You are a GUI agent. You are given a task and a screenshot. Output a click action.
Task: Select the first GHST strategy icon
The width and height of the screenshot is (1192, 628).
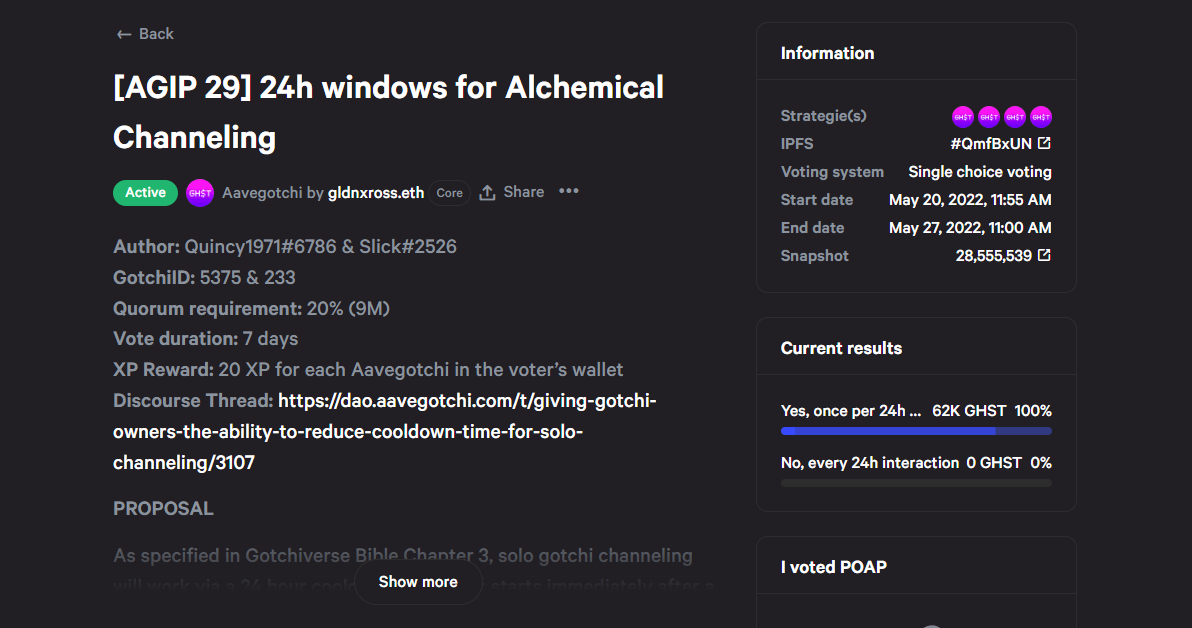coord(963,116)
